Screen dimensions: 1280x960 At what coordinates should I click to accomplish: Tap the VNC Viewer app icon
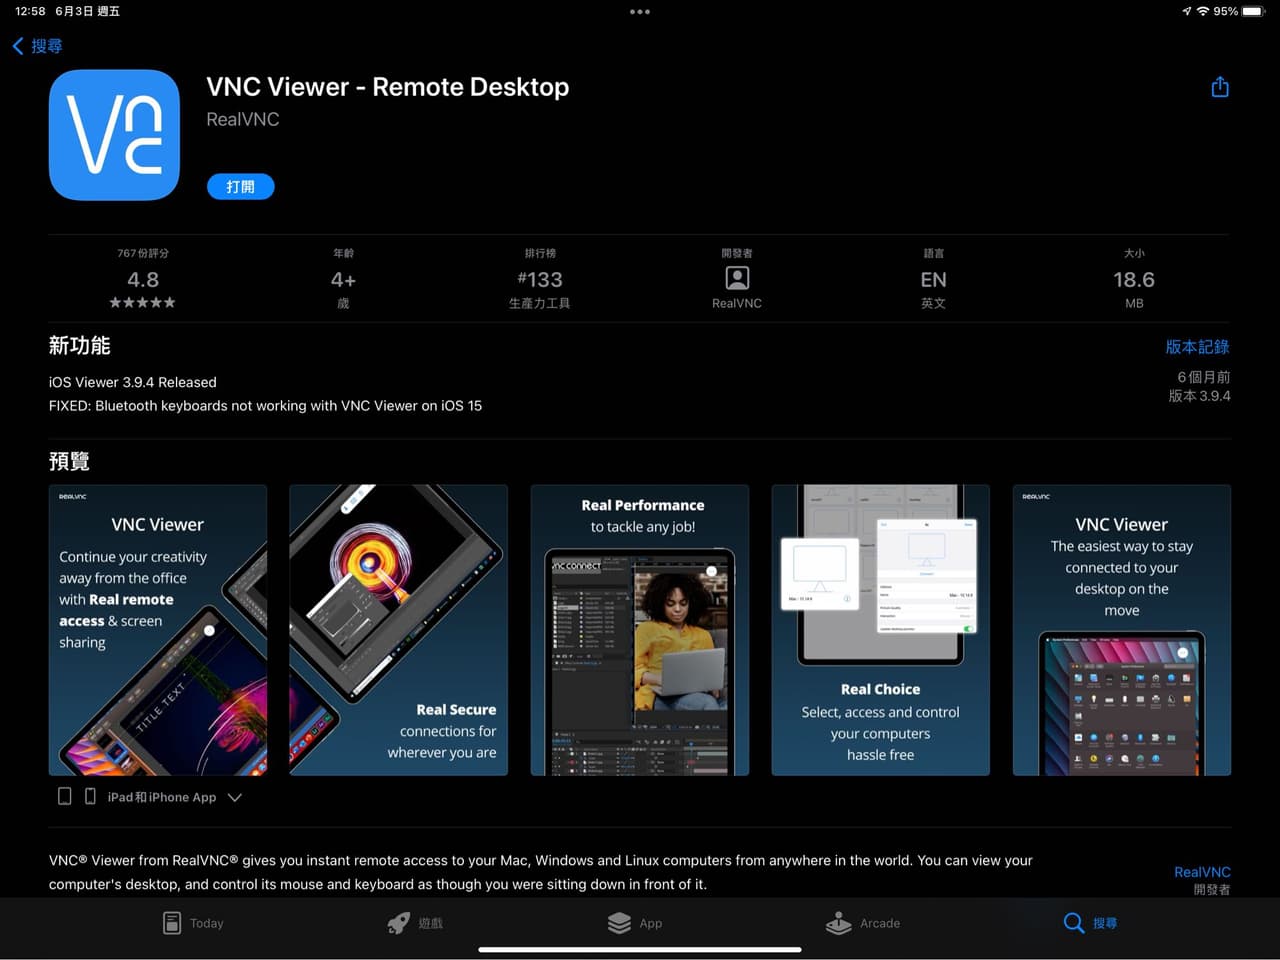(x=114, y=135)
